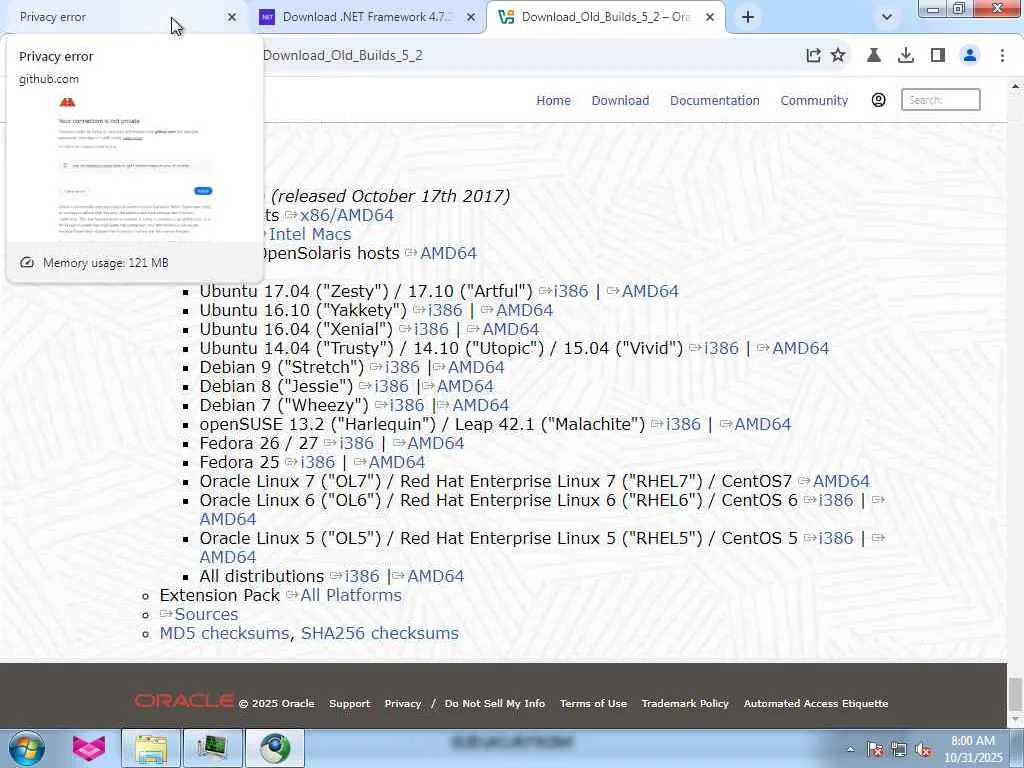
Task: Focus the site Search field
Action: [940, 100]
